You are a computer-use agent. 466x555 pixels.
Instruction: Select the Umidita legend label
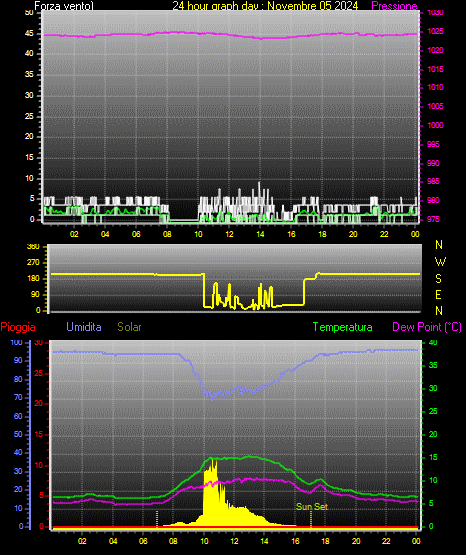coord(84,327)
